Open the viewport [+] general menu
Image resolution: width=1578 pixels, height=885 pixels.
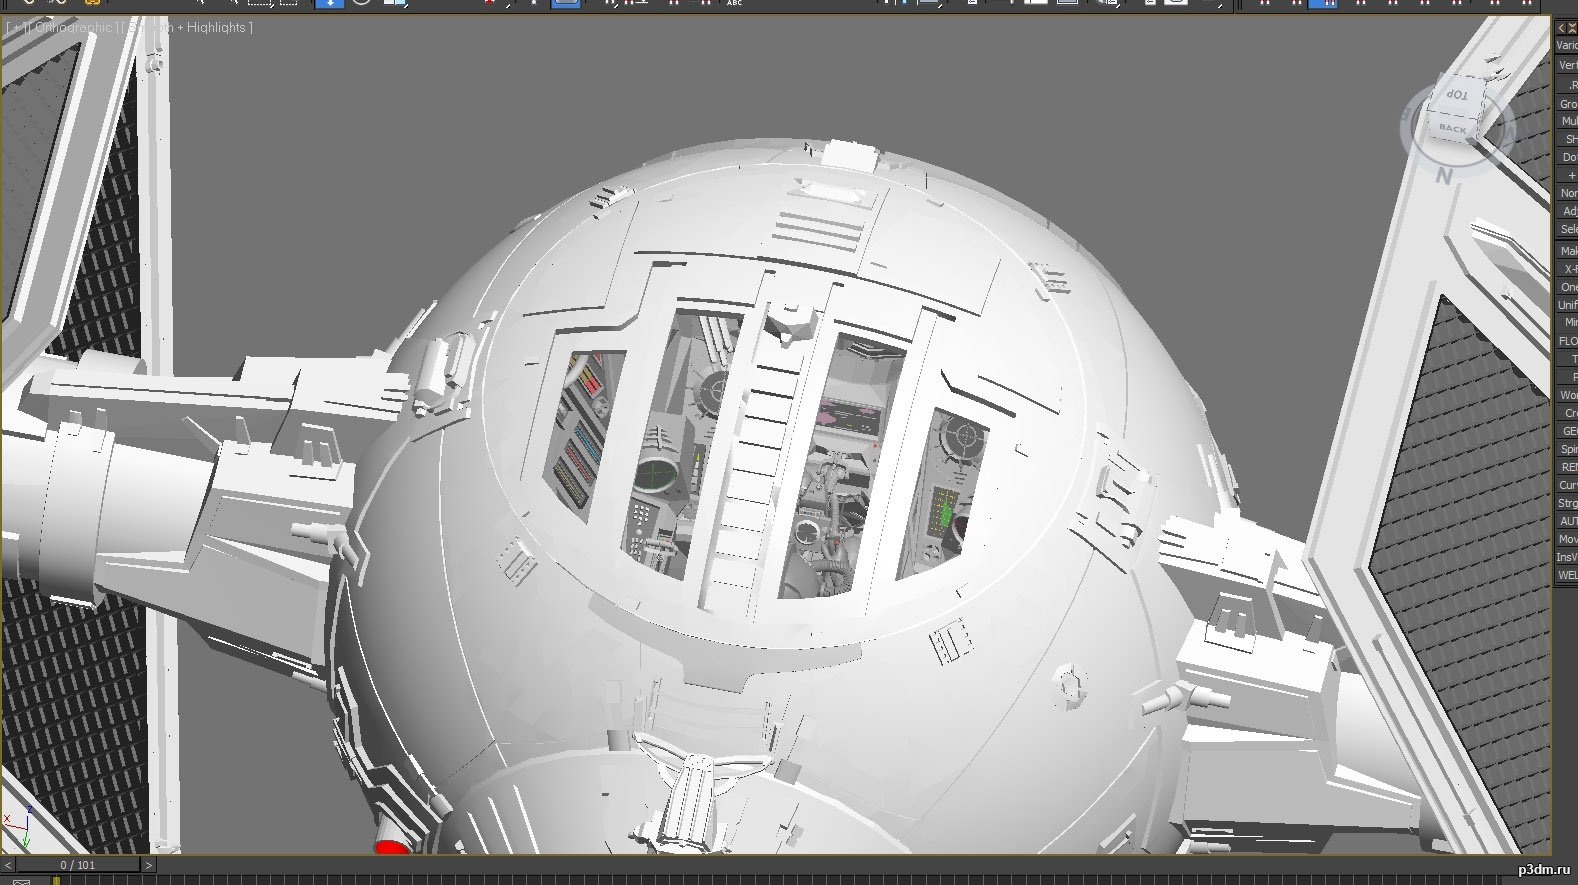17,28
